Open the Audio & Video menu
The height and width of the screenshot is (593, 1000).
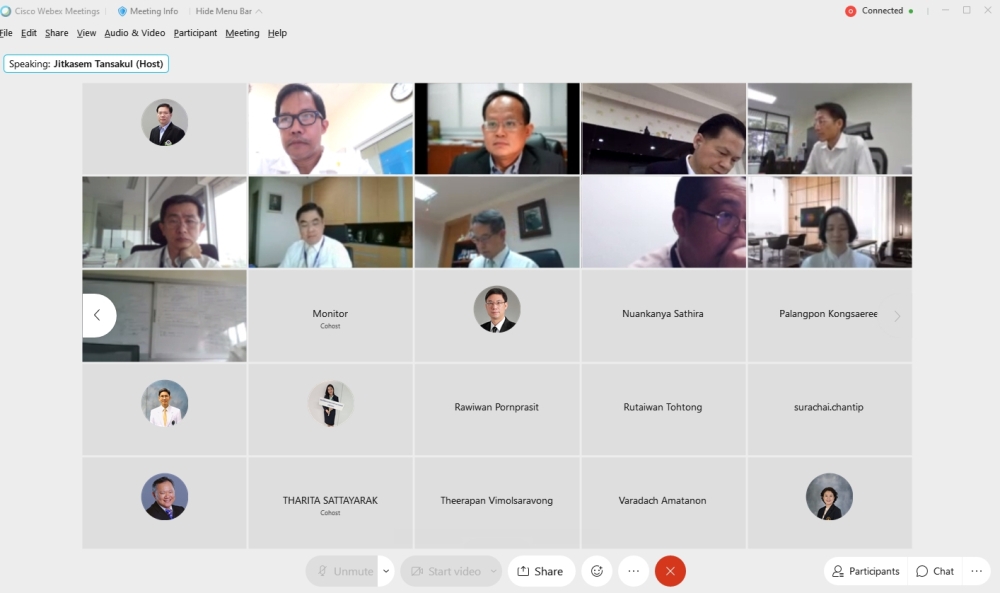[x=135, y=33]
